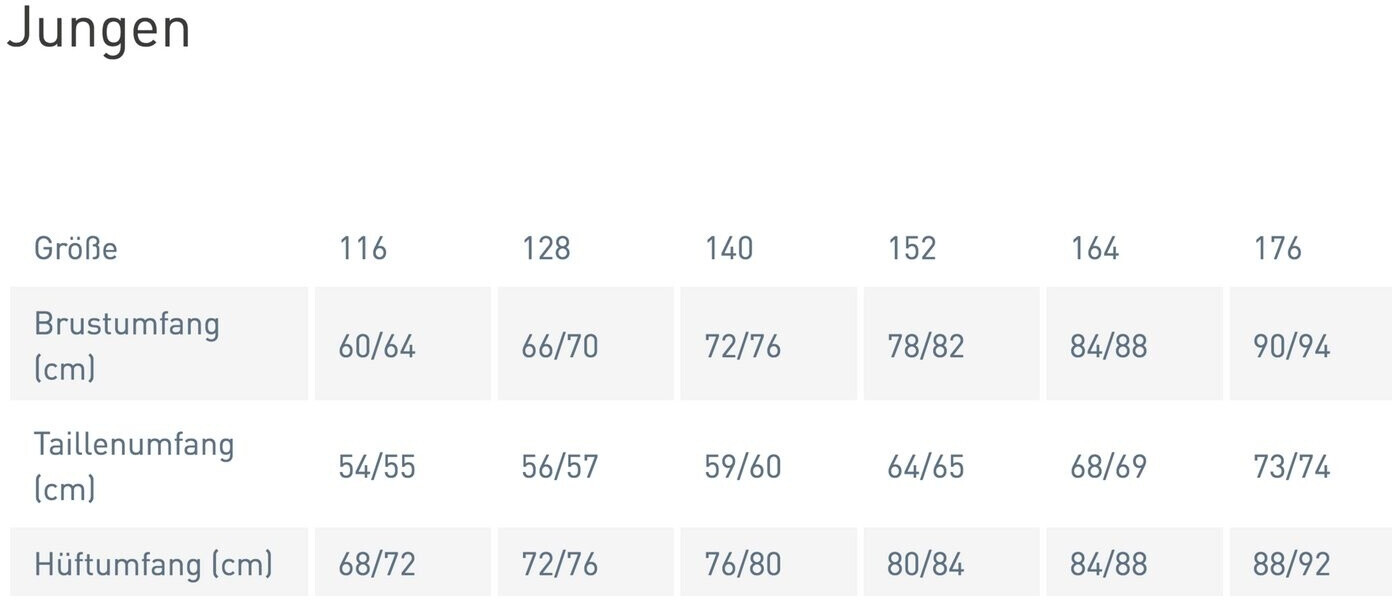
Task: Select Brustumfang value 90/94 for size 176
Action: (x=1292, y=346)
